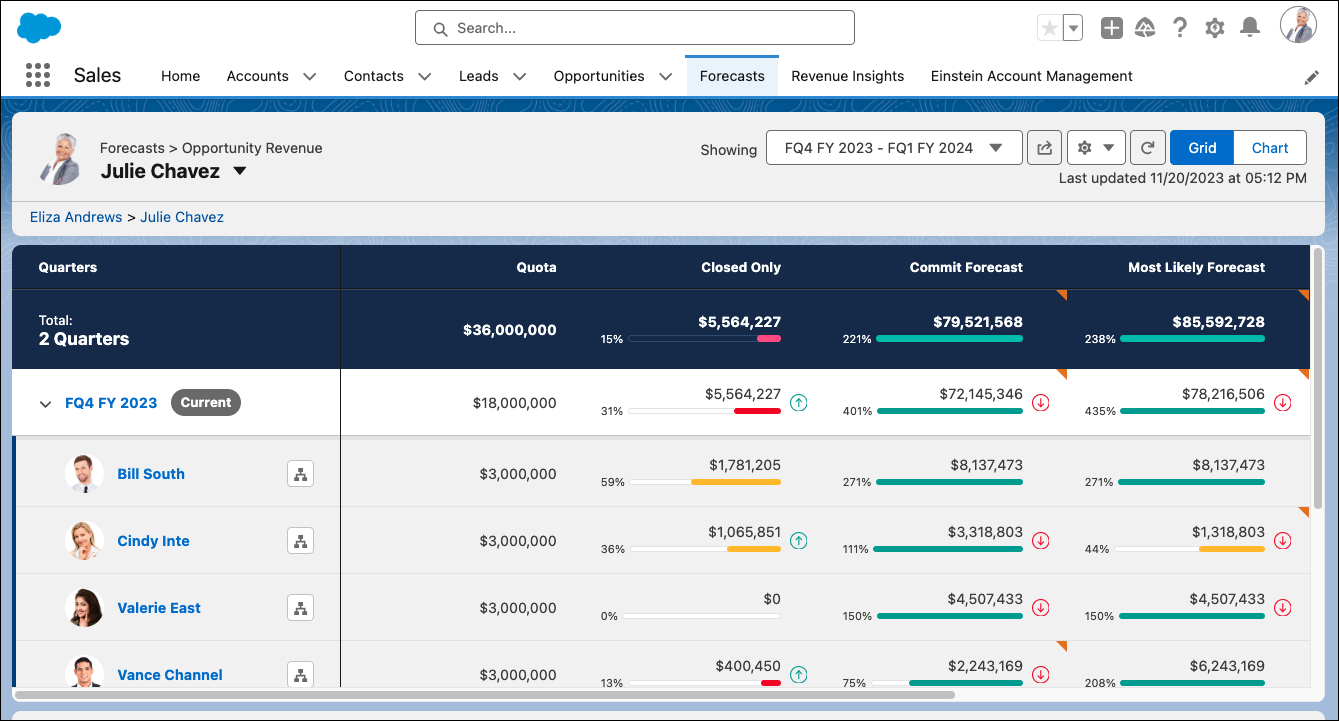The image size is (1339, 721).
Task: Collapse the FQ4 FY 2023 row
Action: click(x=45, y=404)
